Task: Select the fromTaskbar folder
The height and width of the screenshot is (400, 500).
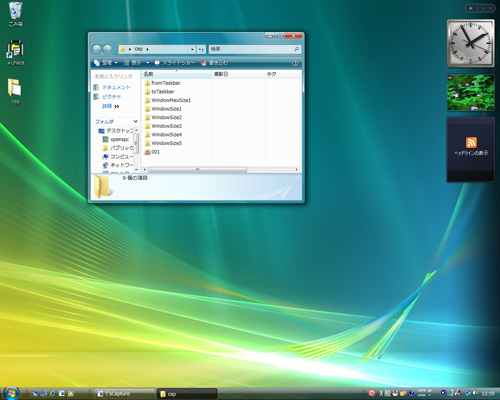Action: tap(163, 83)
